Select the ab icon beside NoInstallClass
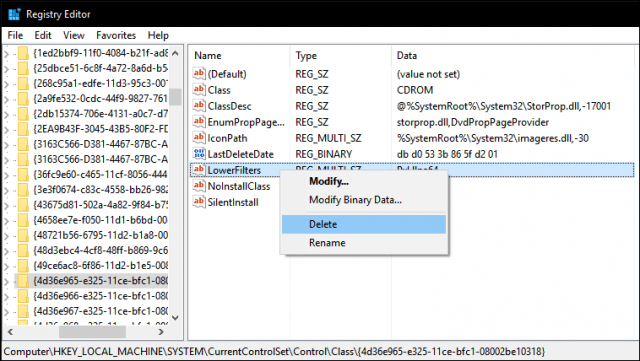Viewport: 640px width, 361px height. click(199, 186)
